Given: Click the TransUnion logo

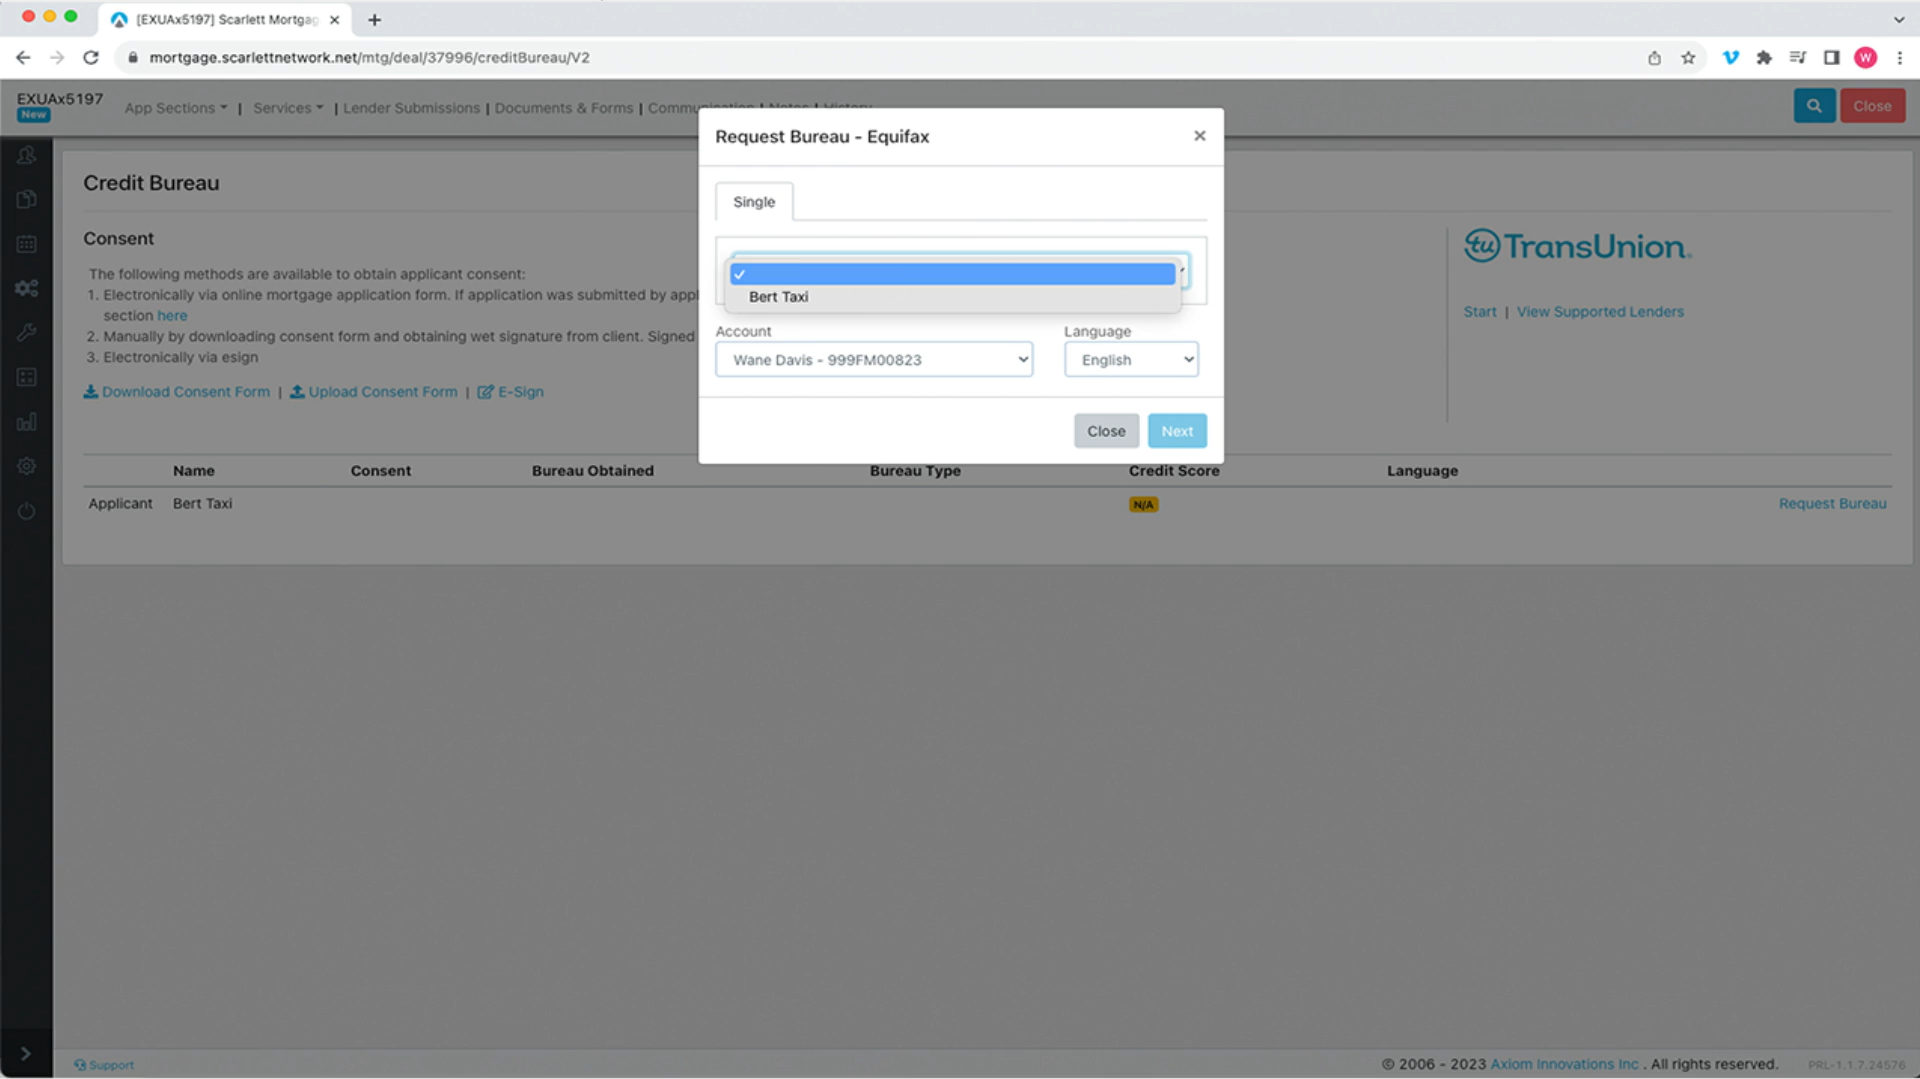Looking at the screenshot, I should 1578,246.
